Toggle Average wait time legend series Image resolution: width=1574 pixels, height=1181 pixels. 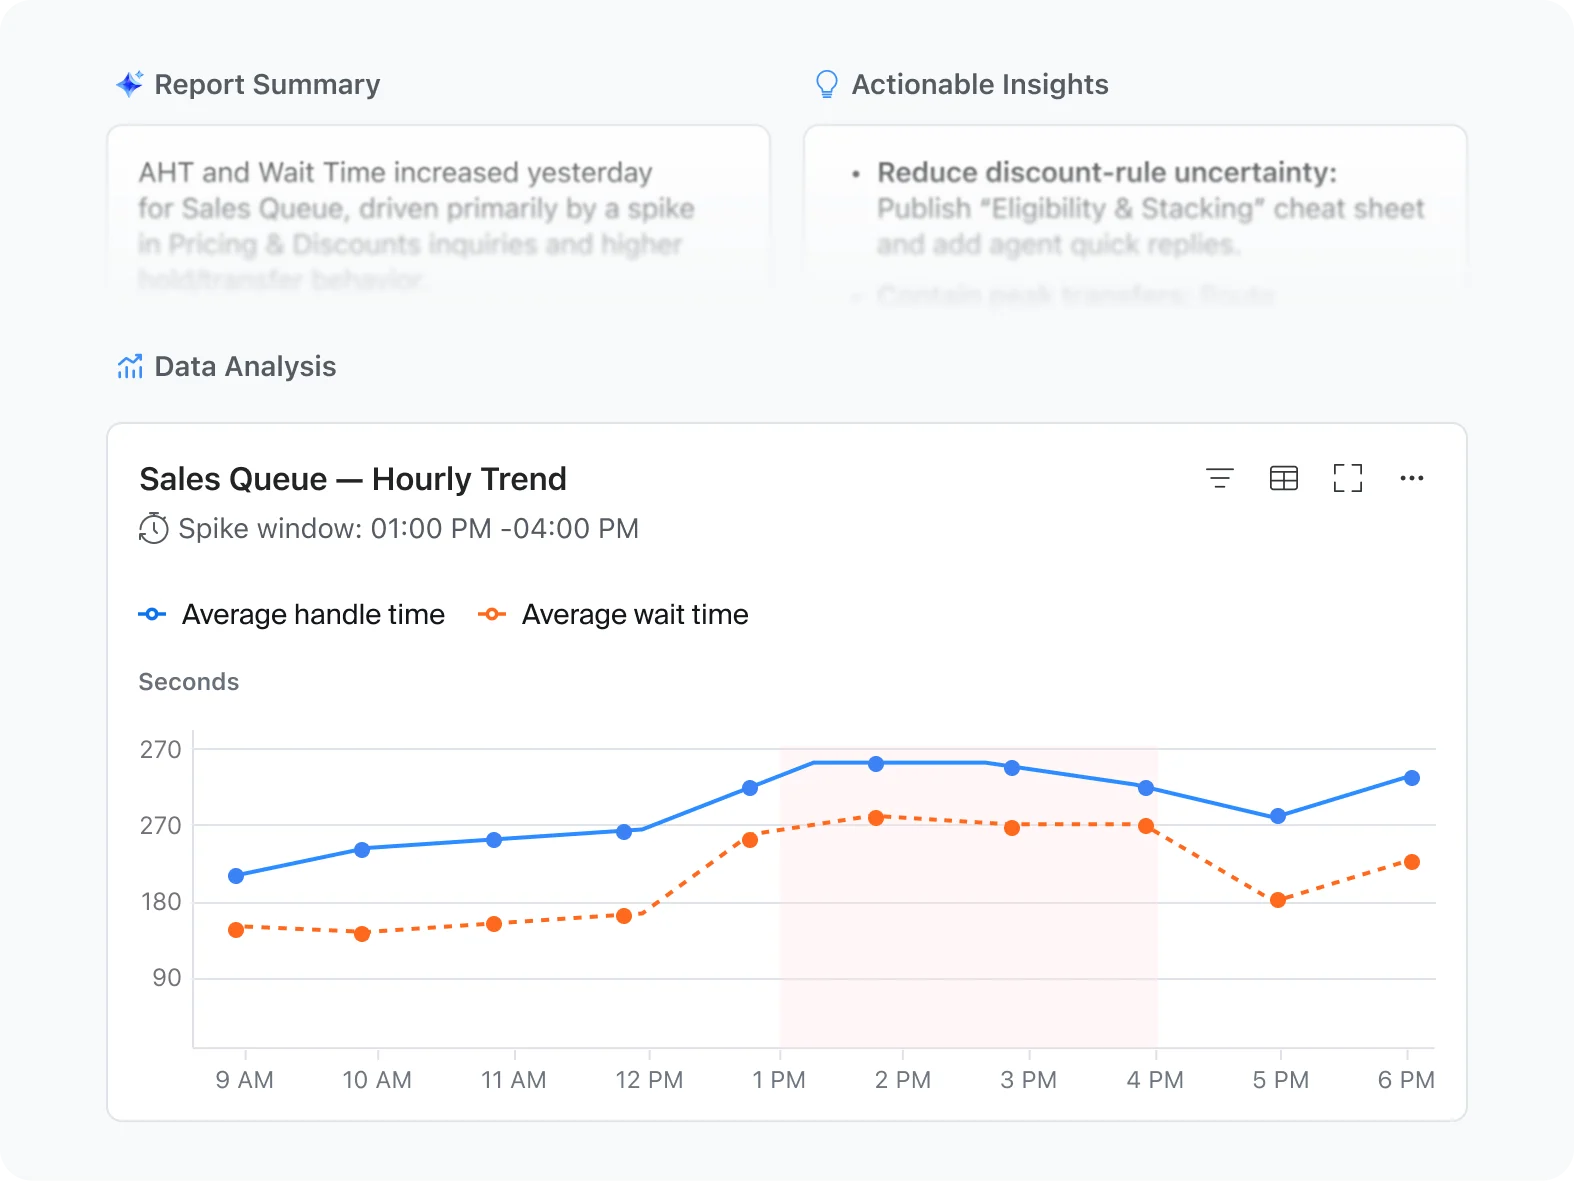635,614
